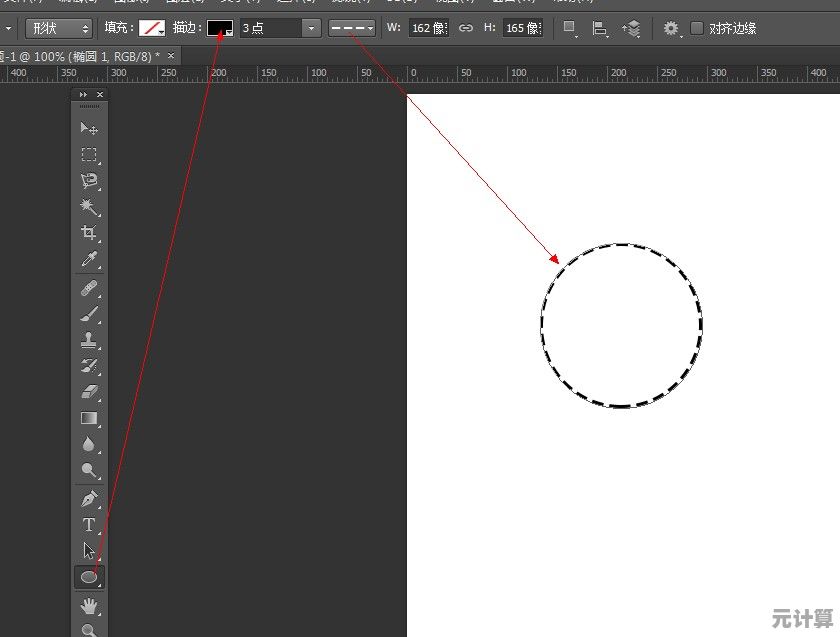Click the W width input field

(x=428, y=28)
